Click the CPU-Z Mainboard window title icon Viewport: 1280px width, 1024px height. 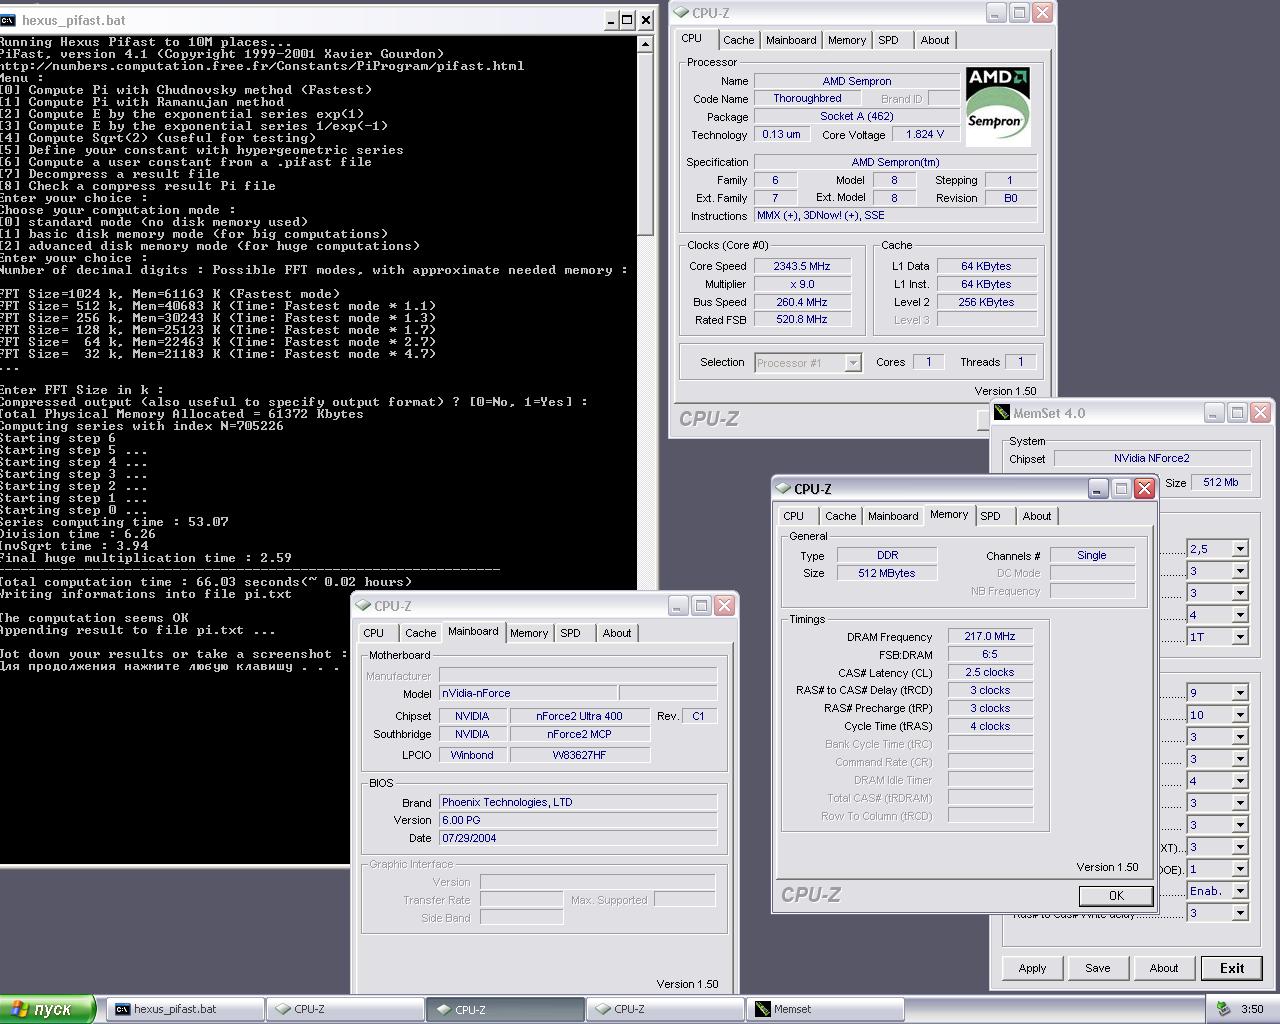point(363,606)
